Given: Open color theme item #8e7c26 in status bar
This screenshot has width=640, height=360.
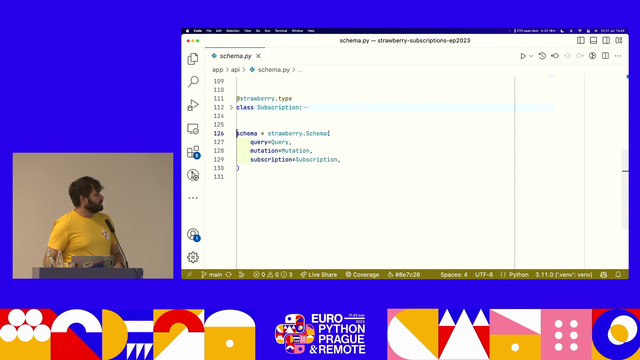Looking at the screenshot, I should (404, 275).
